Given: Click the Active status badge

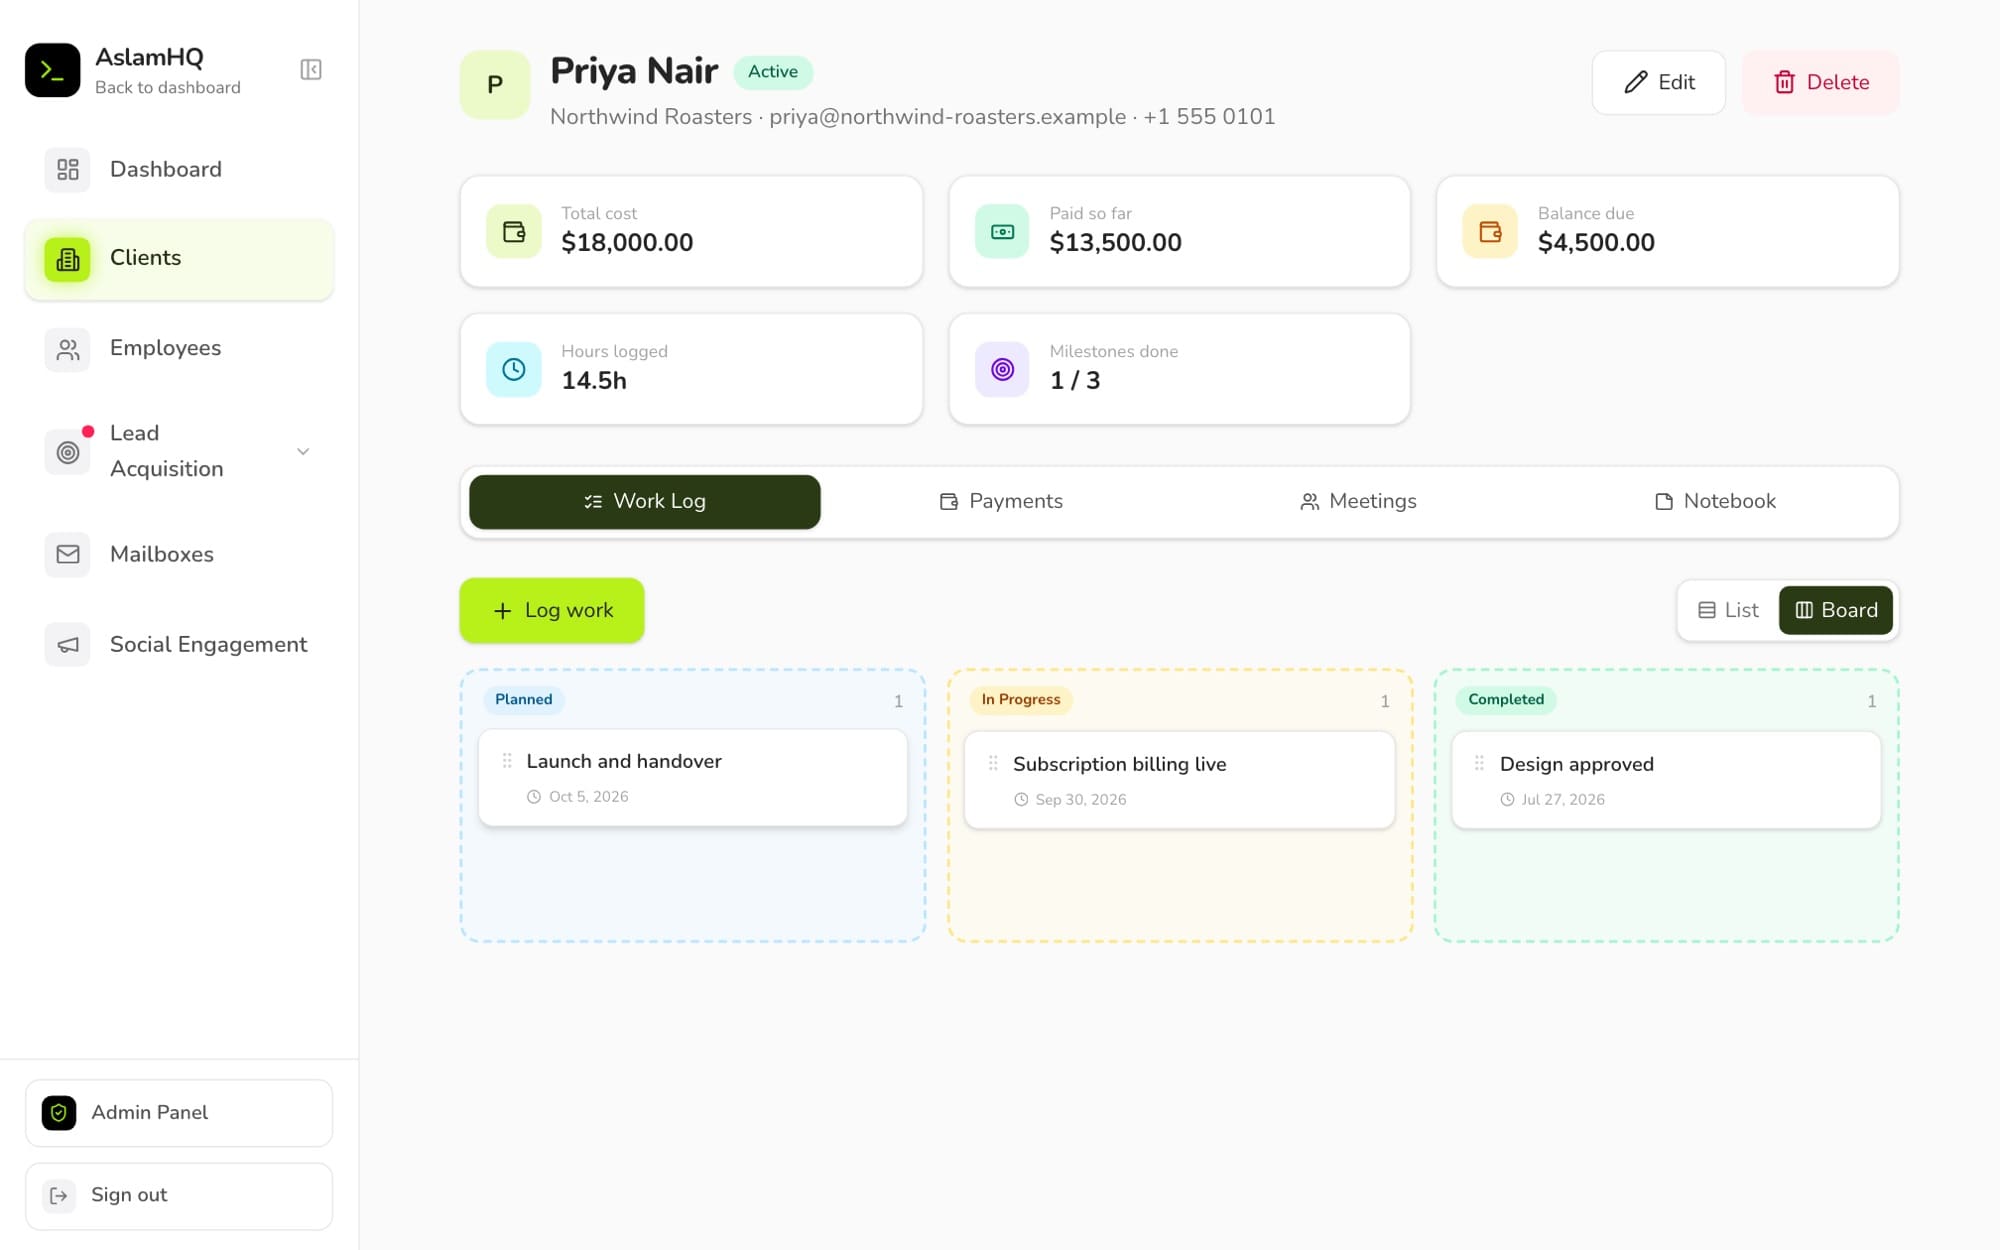Looking at the screenshot, I should coord(773,72).
